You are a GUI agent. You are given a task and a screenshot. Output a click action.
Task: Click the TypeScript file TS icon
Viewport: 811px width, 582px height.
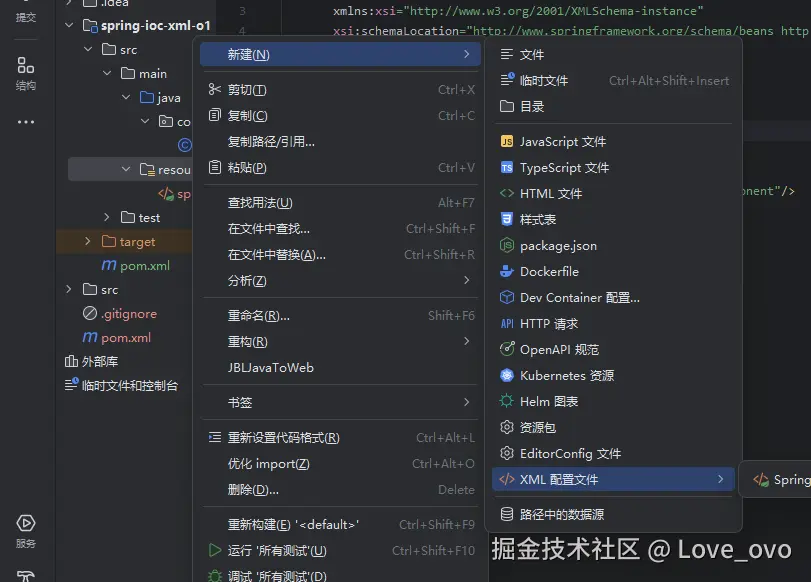click(507, 167)
